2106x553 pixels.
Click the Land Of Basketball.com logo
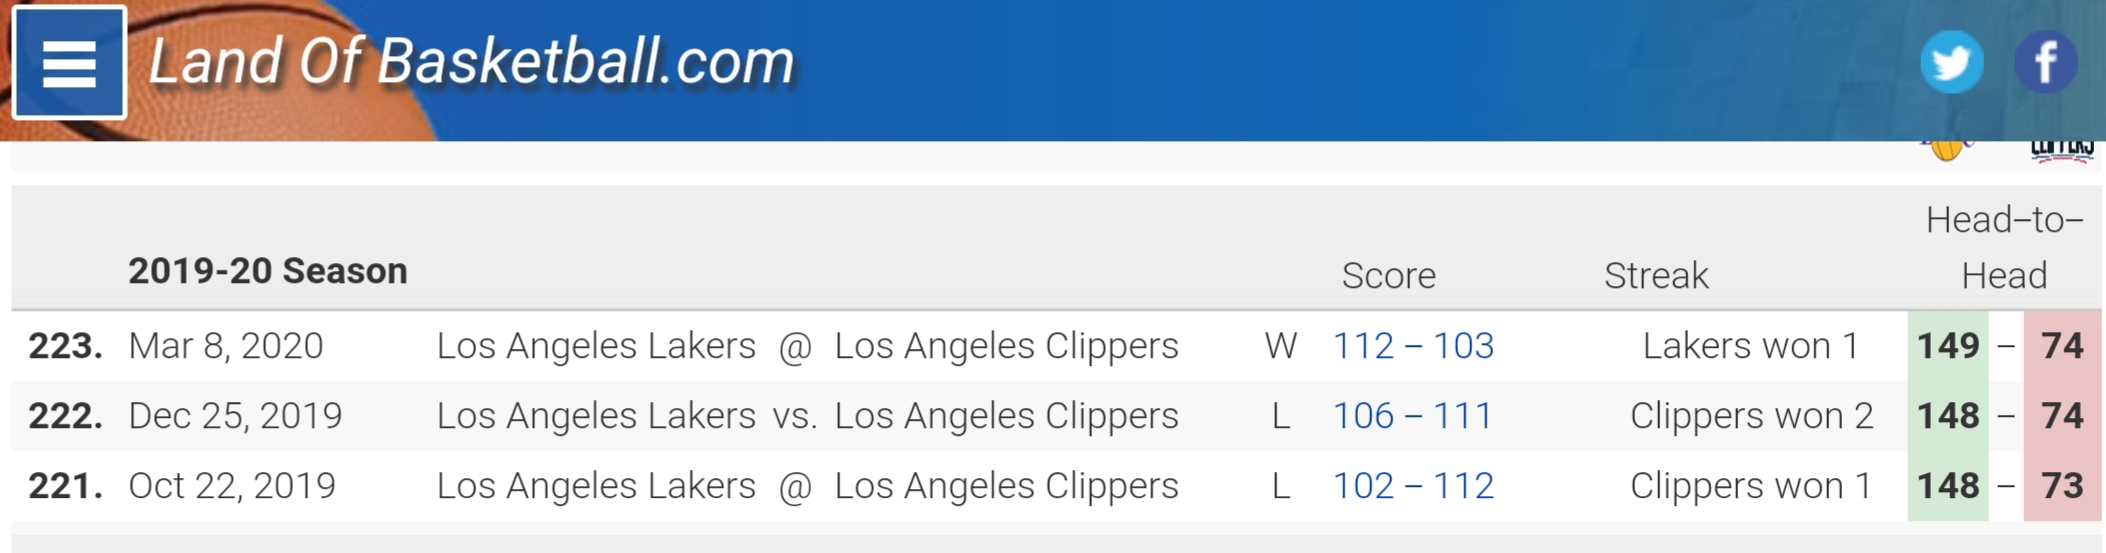[471, 62]
